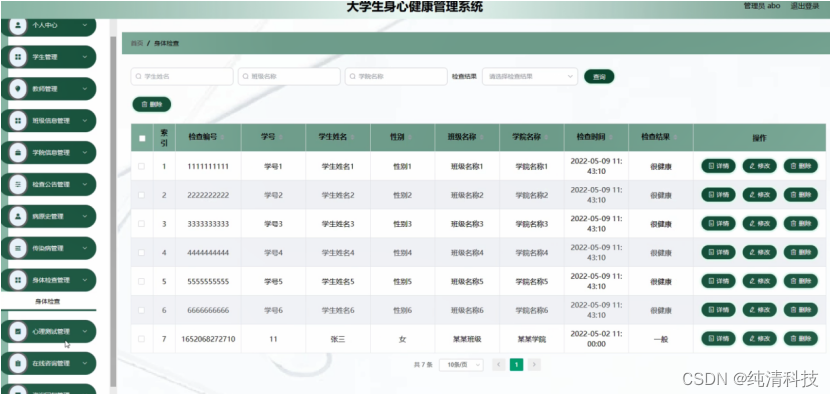Click the grid icon beside 班级信息管理
Screen dimensions: 834x397
click(x=18, y=121)
